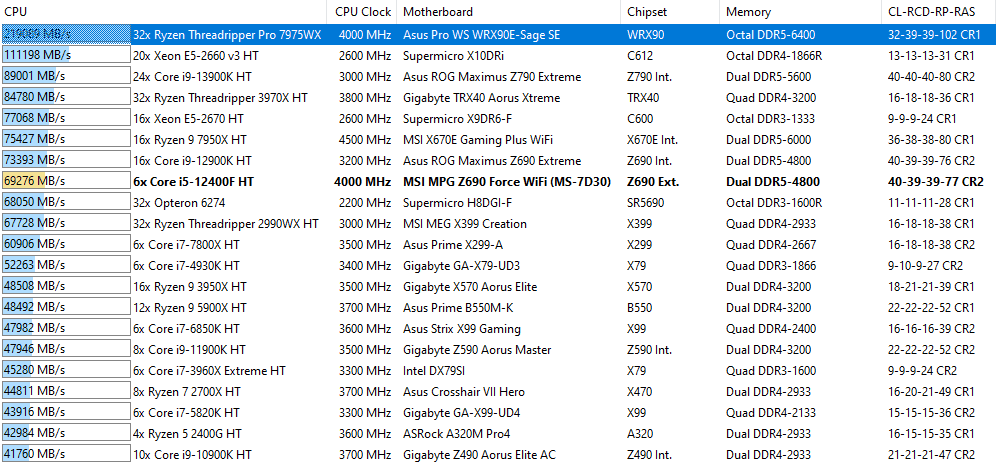The image size is (999, 465).
Task: Click the Quad DDR3-1866 memory cell
Action: (771, 266)
